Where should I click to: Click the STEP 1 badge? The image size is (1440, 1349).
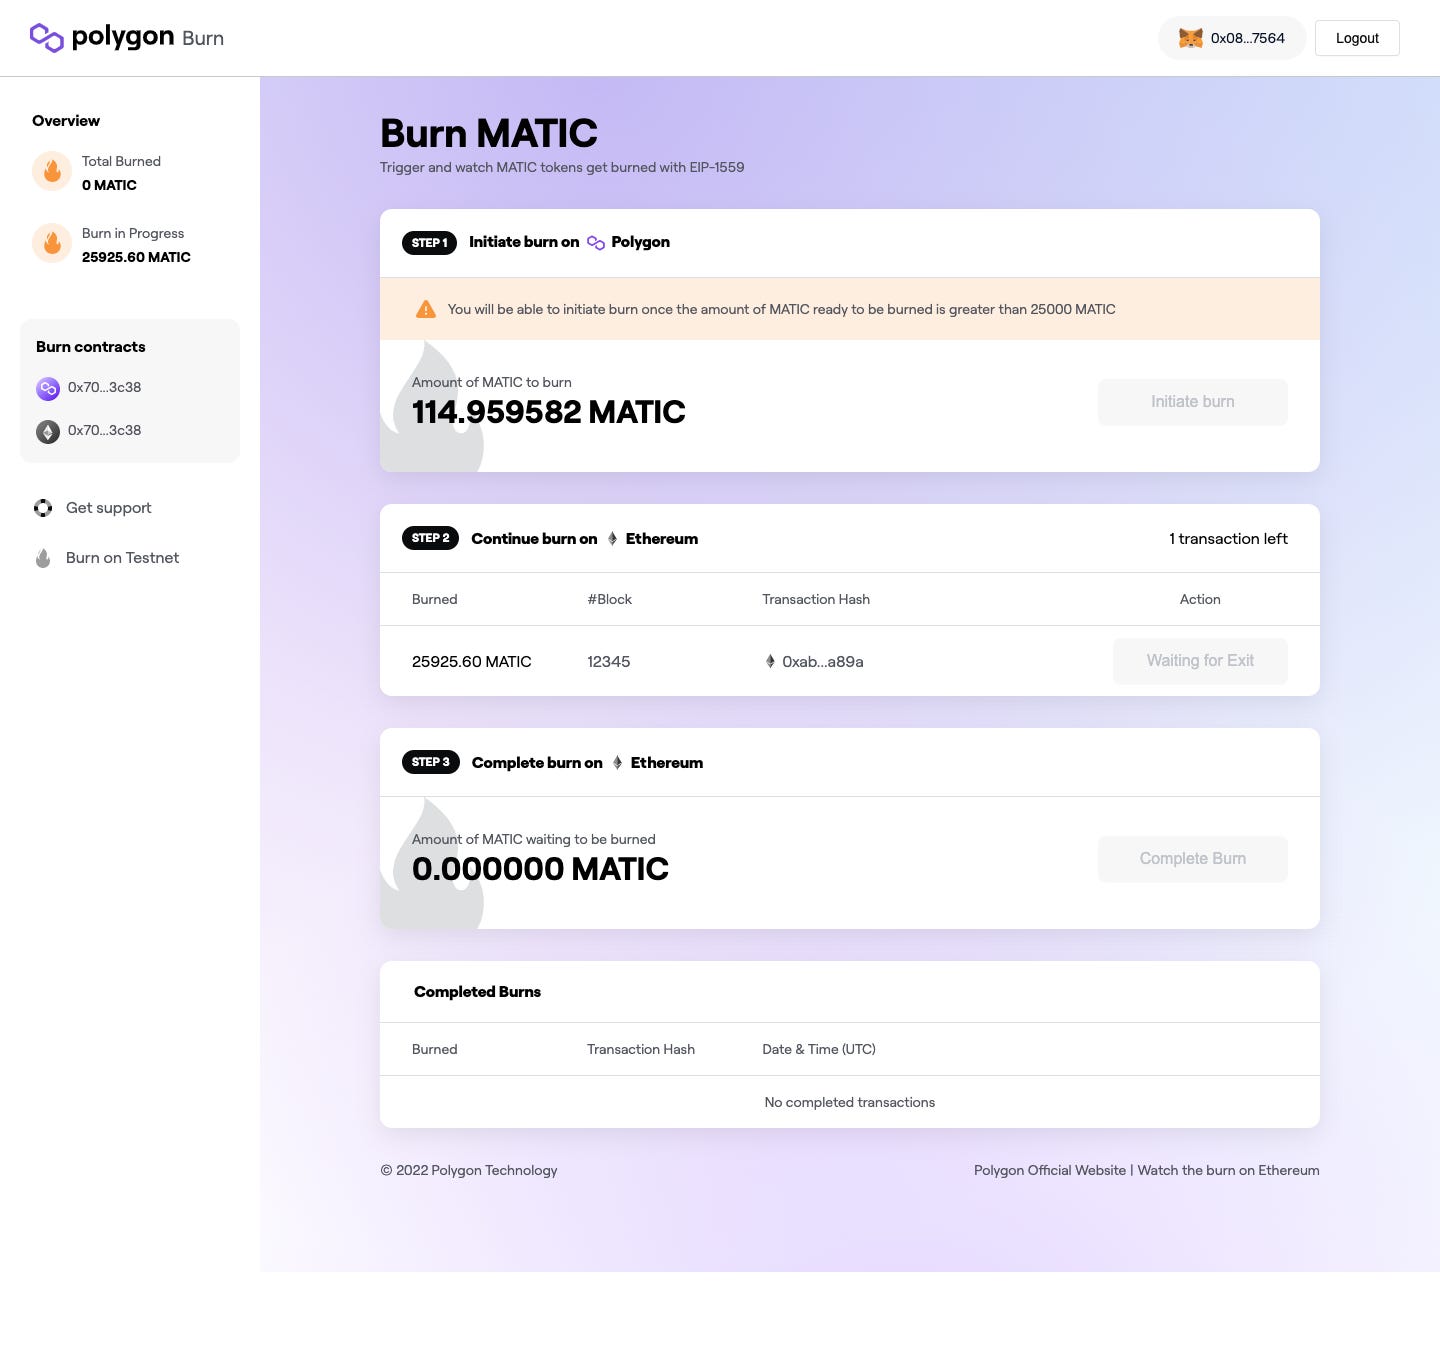pyautogui.click(x=429, y=242)
